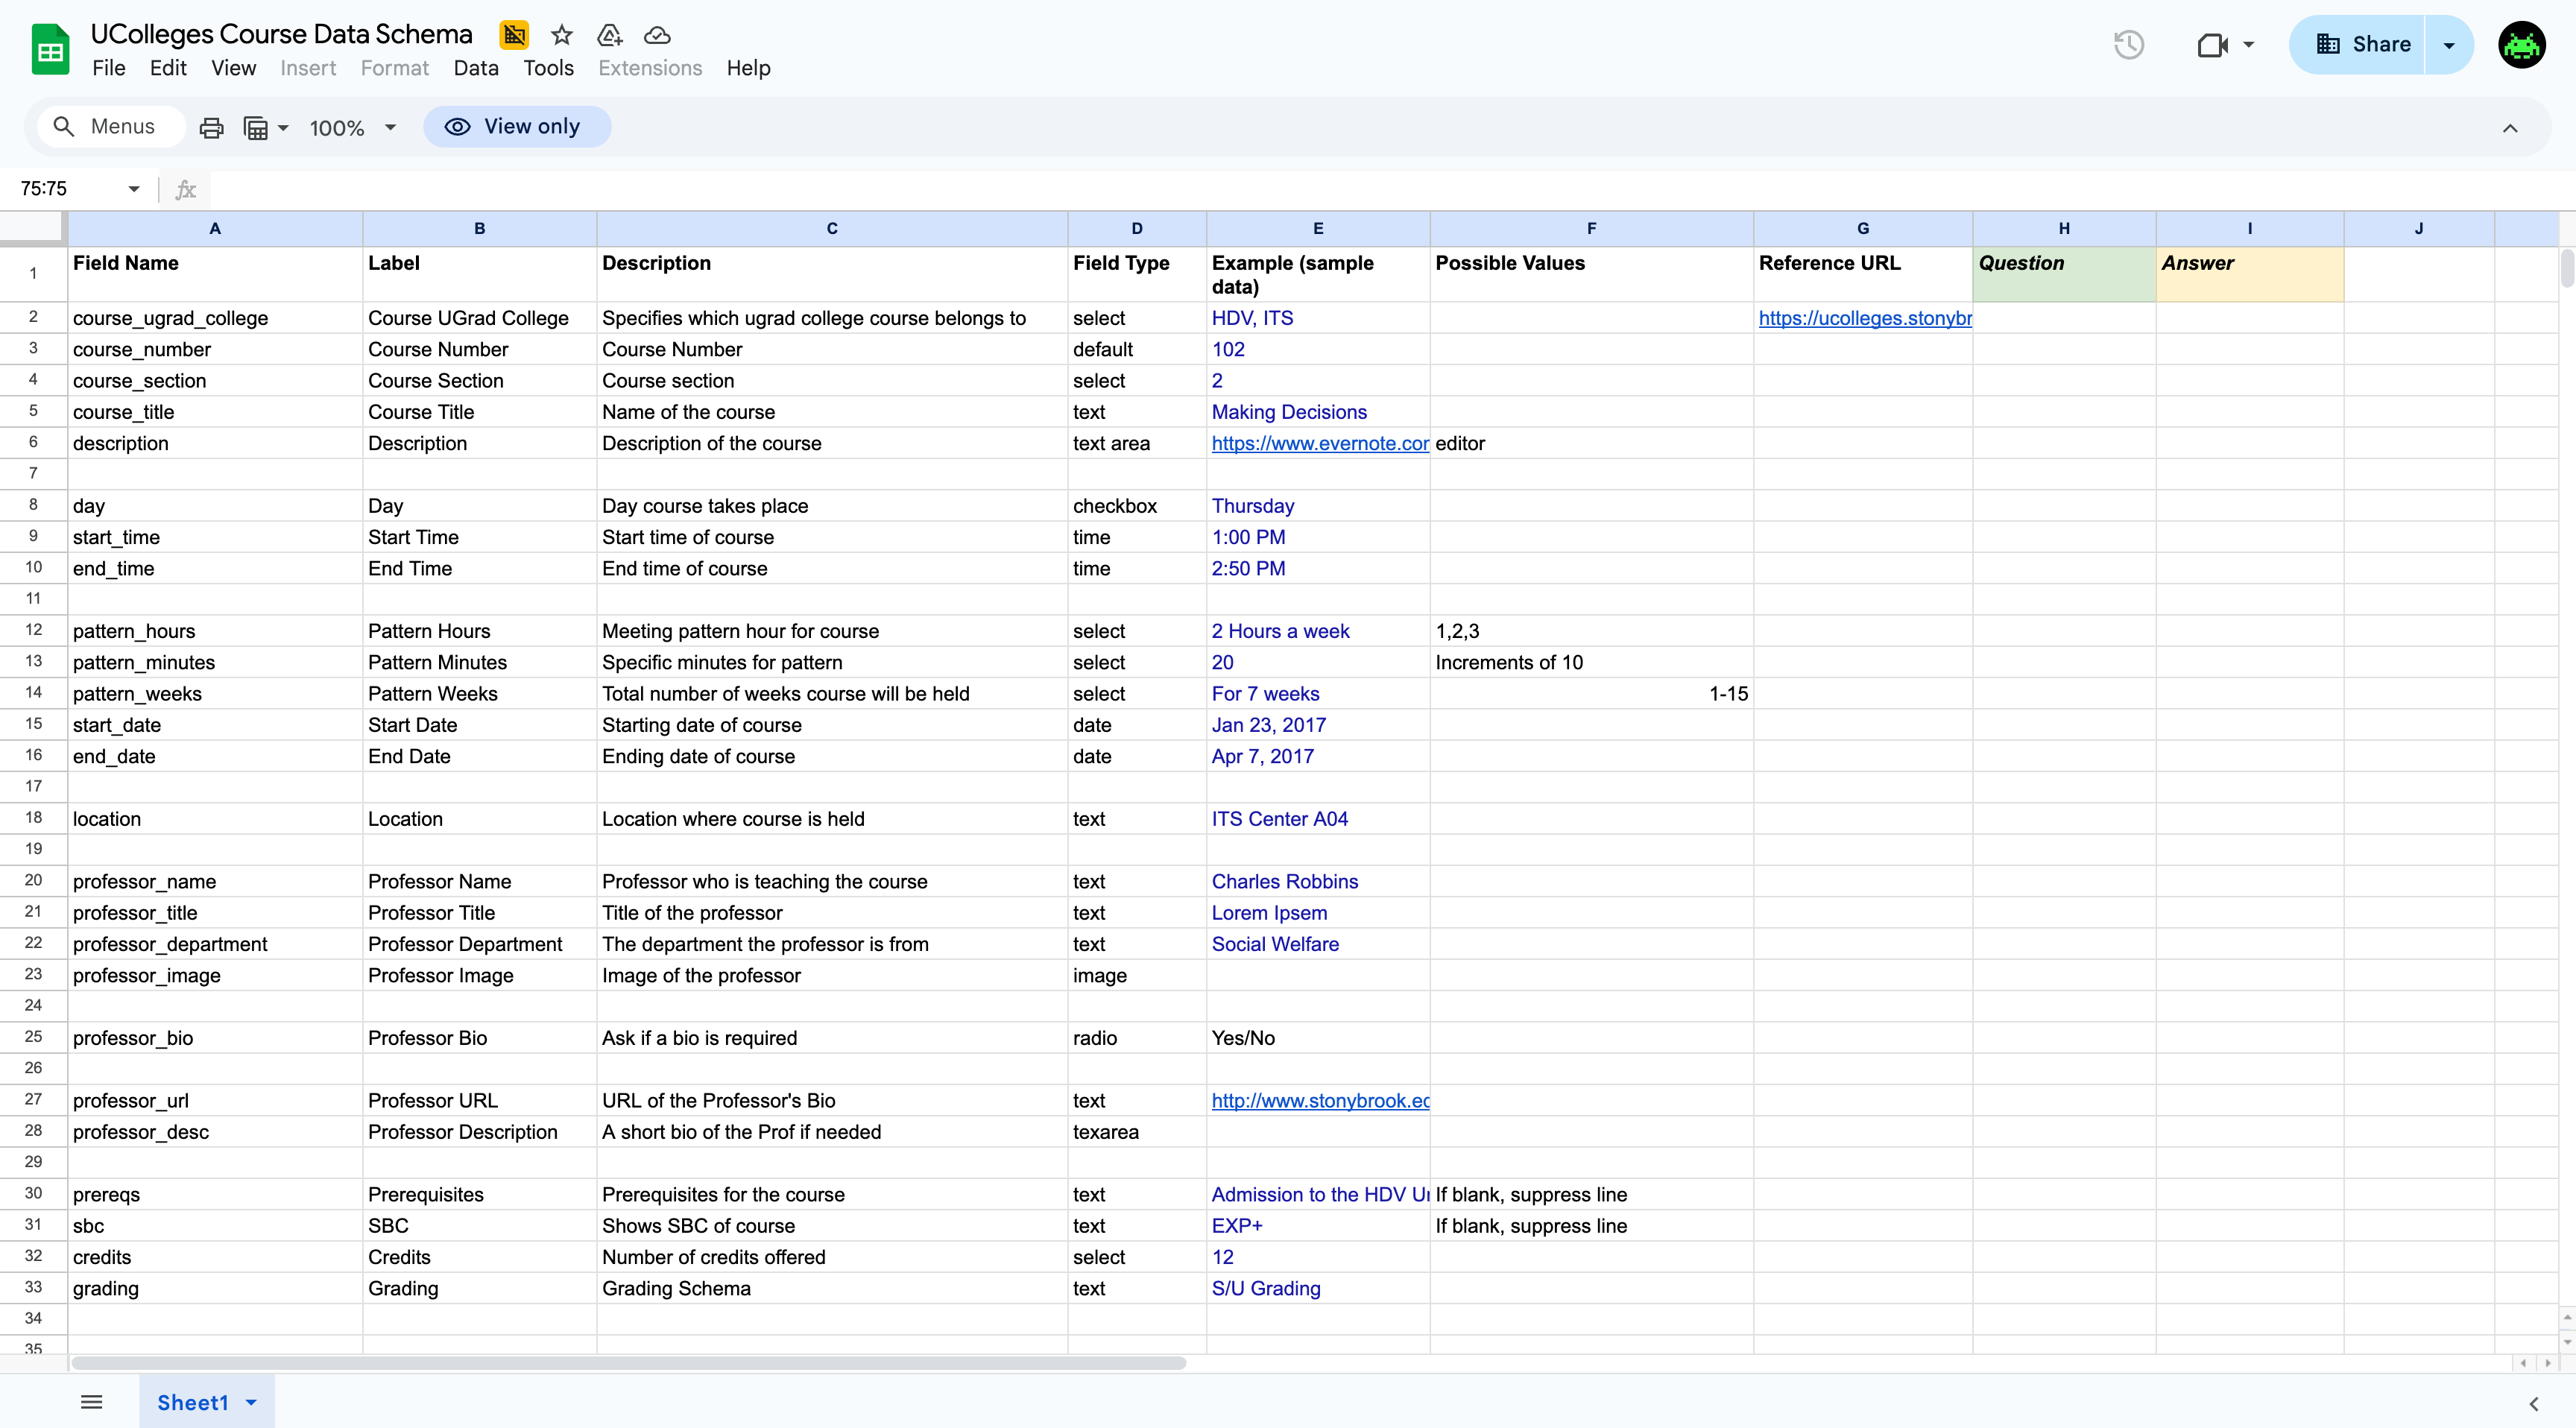Screen dimensions: 2576x1428
Task: Open the Google account avatar
Action: [x=2522, y=45]
